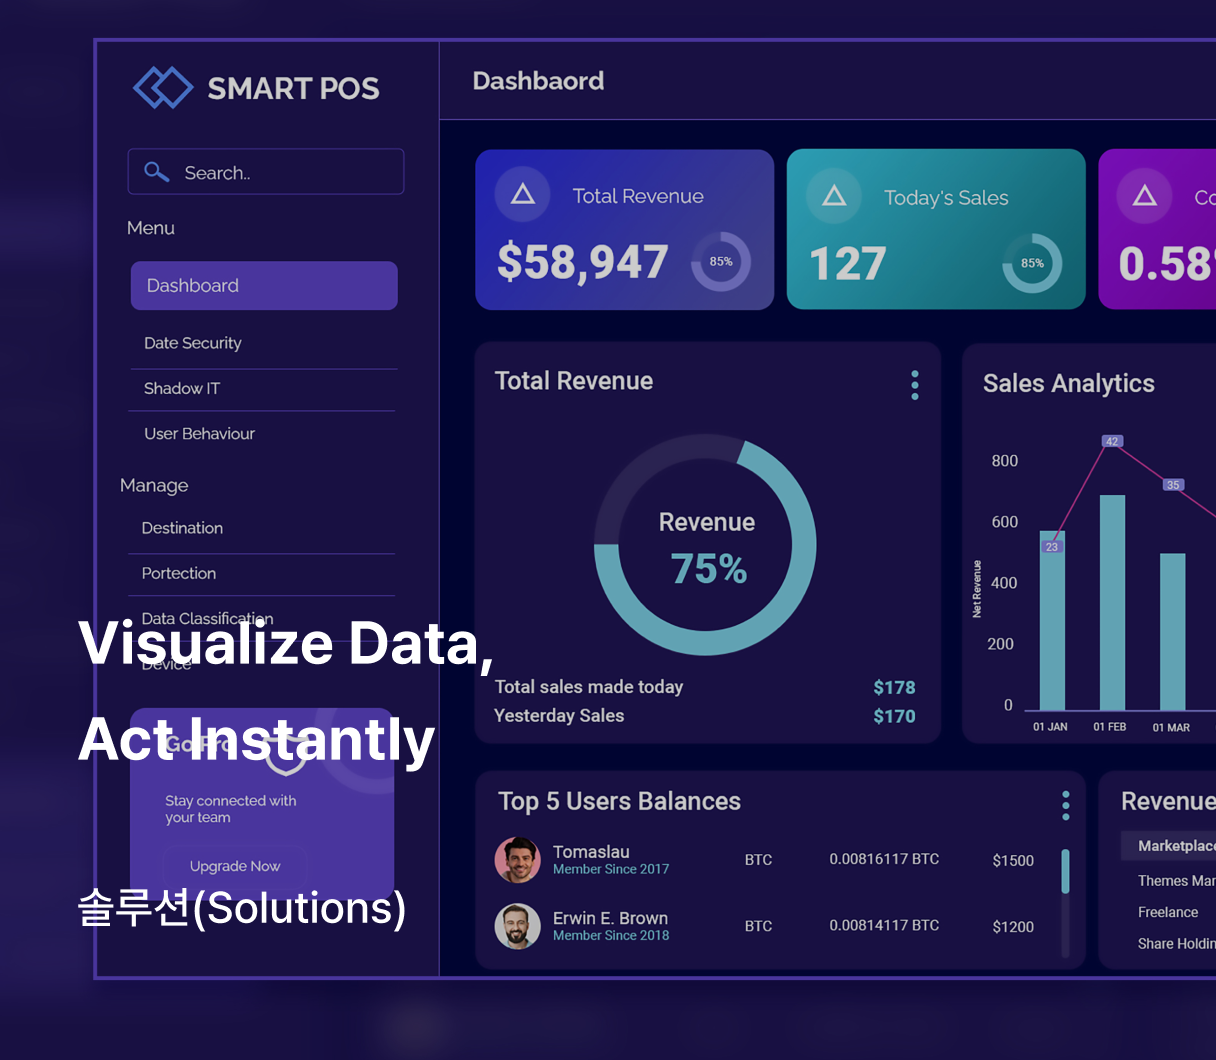
Task: Click the 01 MAR bar in Sales Analytics
Action: coord(1173,632)
